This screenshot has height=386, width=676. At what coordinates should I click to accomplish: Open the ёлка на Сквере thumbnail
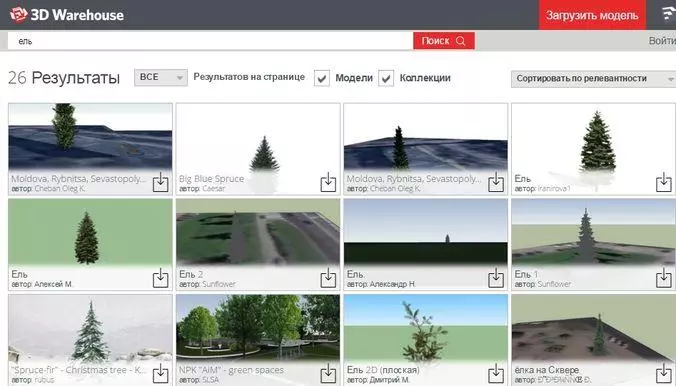click(x=593, y=329)
